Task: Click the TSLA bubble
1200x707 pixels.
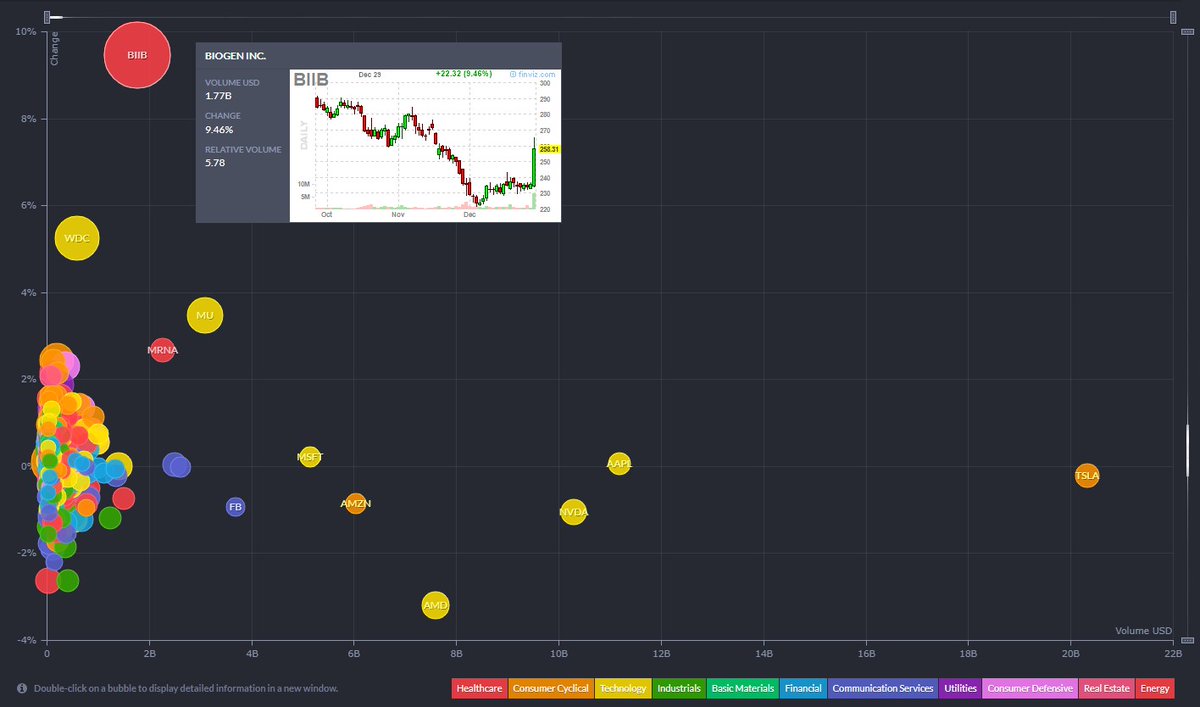Action: (1087, 476)
